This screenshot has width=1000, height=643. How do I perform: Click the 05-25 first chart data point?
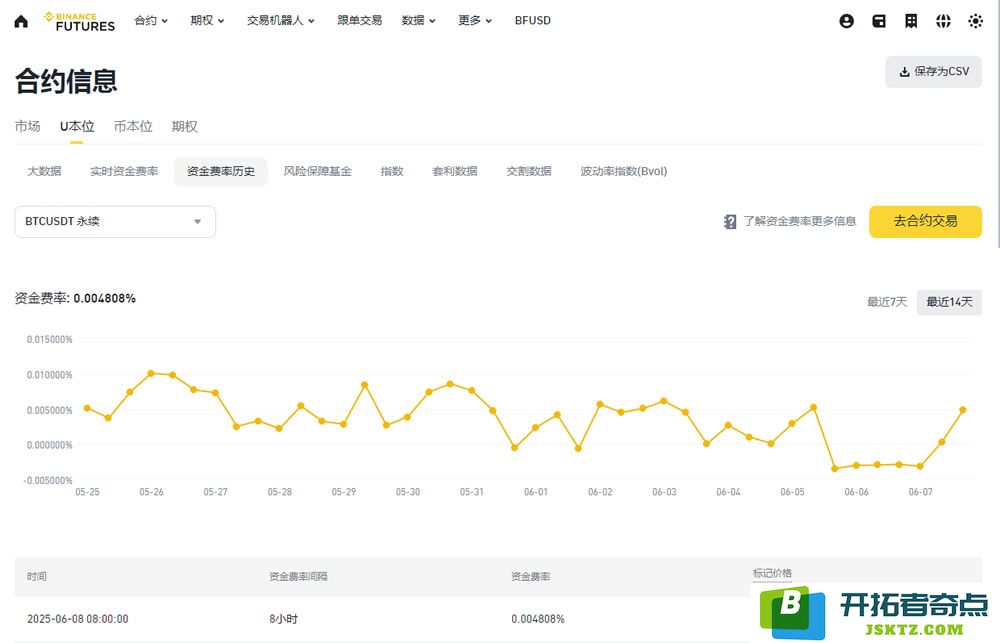coord(87,408)
